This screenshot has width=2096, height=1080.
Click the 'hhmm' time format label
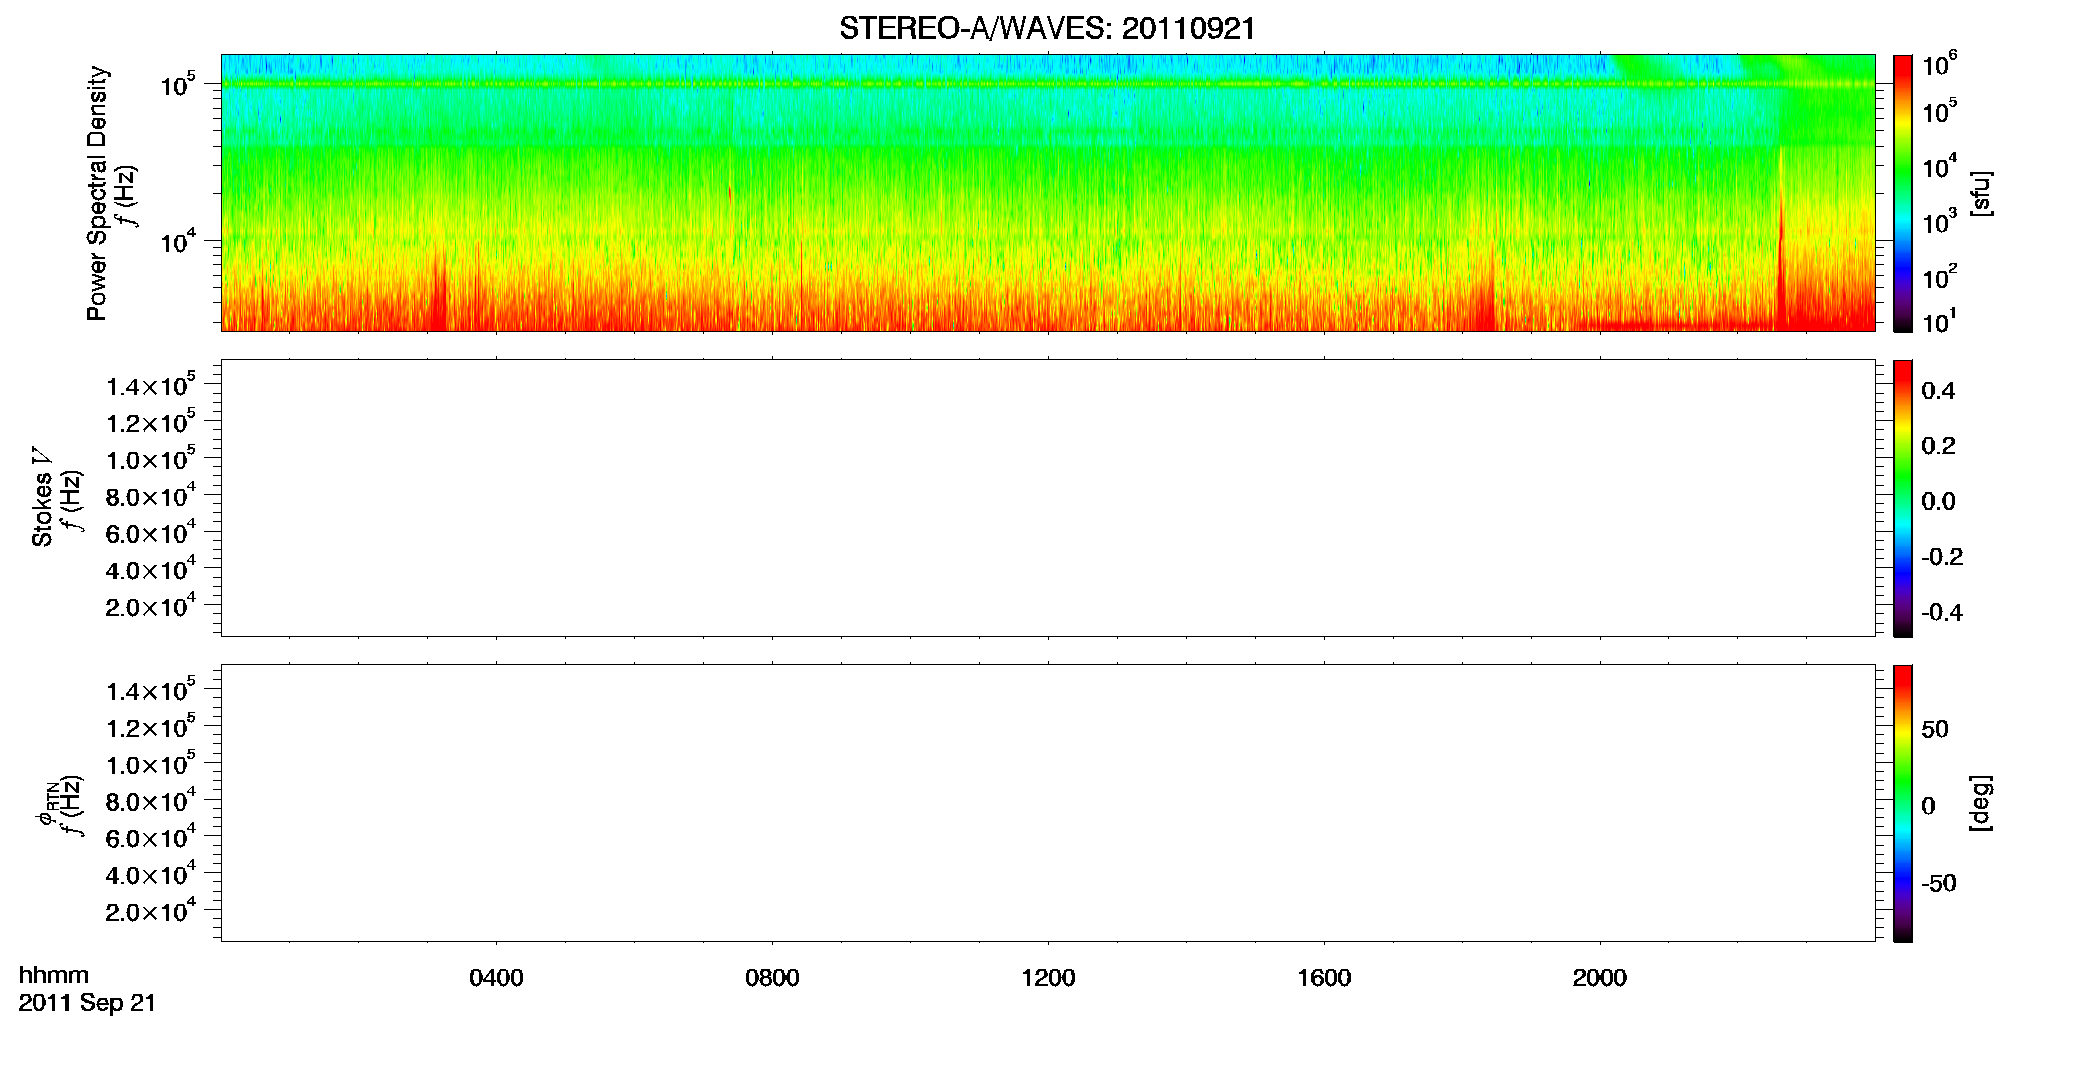[54, 975]
